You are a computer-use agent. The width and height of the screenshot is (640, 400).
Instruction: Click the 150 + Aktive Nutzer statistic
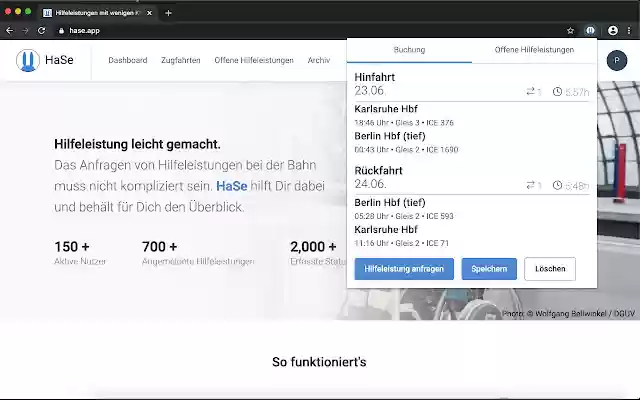pos(80,253)
